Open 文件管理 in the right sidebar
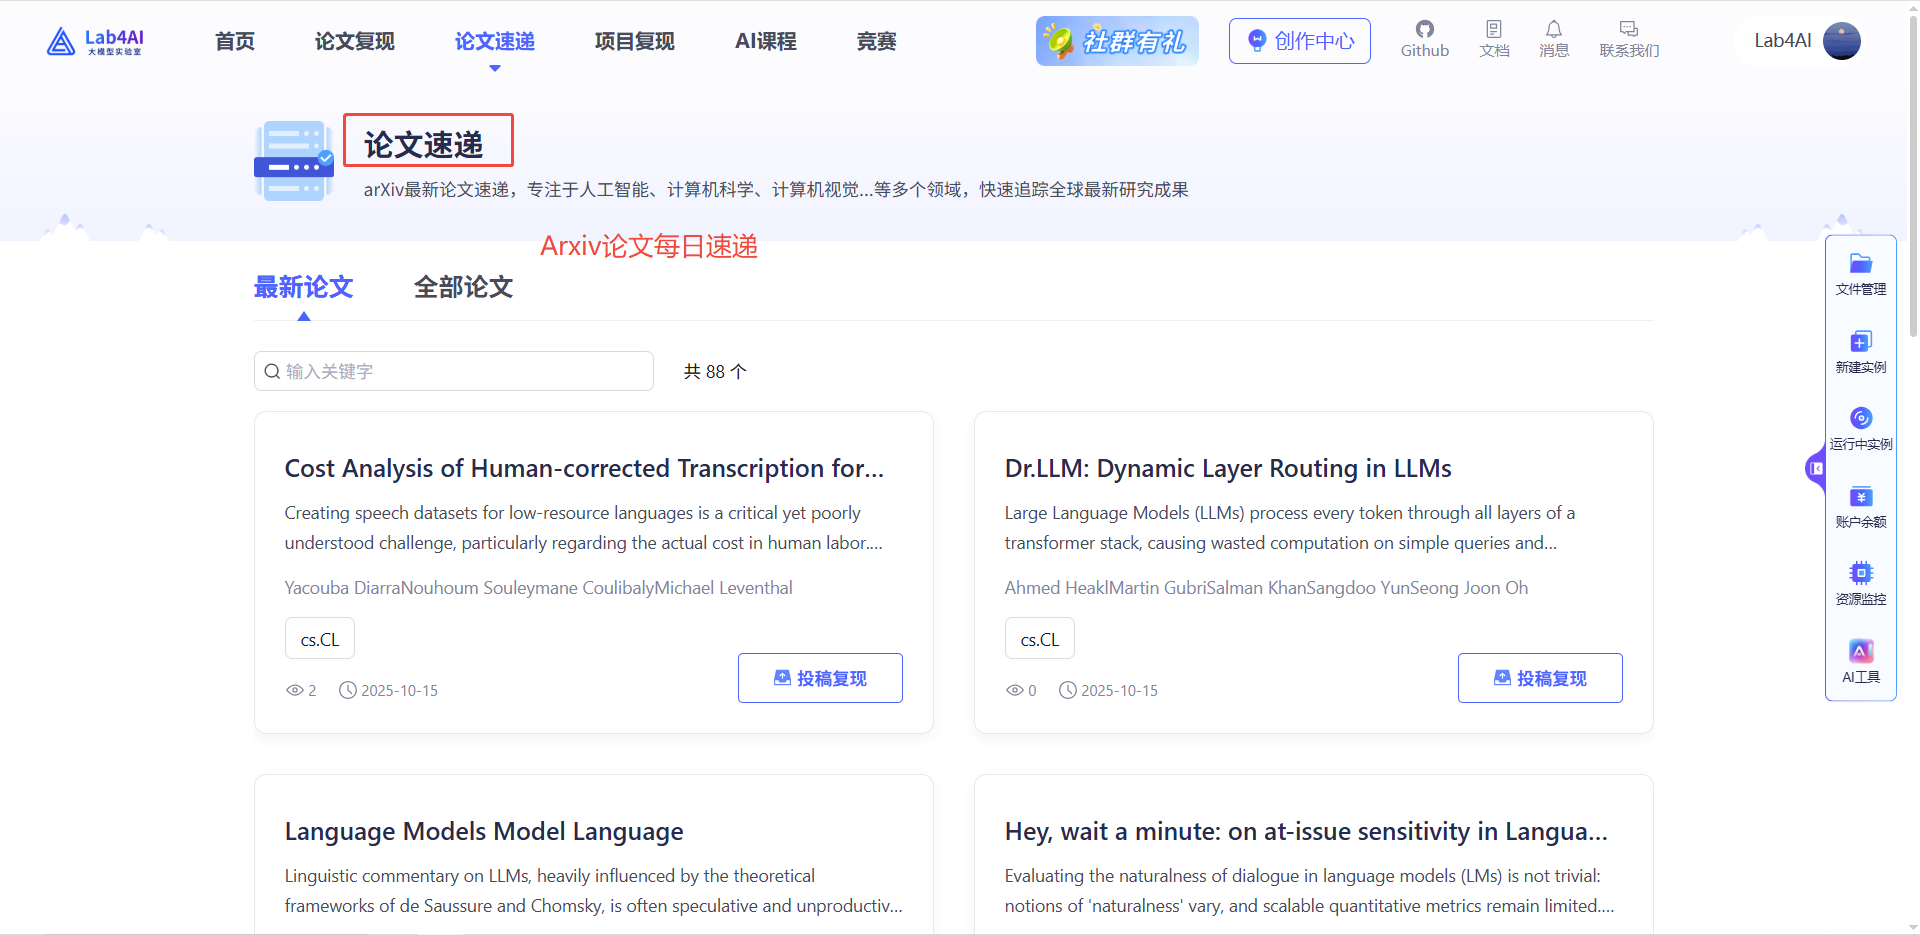The width and height of the screenshot is (1920, 935). tap(1860, 272)
